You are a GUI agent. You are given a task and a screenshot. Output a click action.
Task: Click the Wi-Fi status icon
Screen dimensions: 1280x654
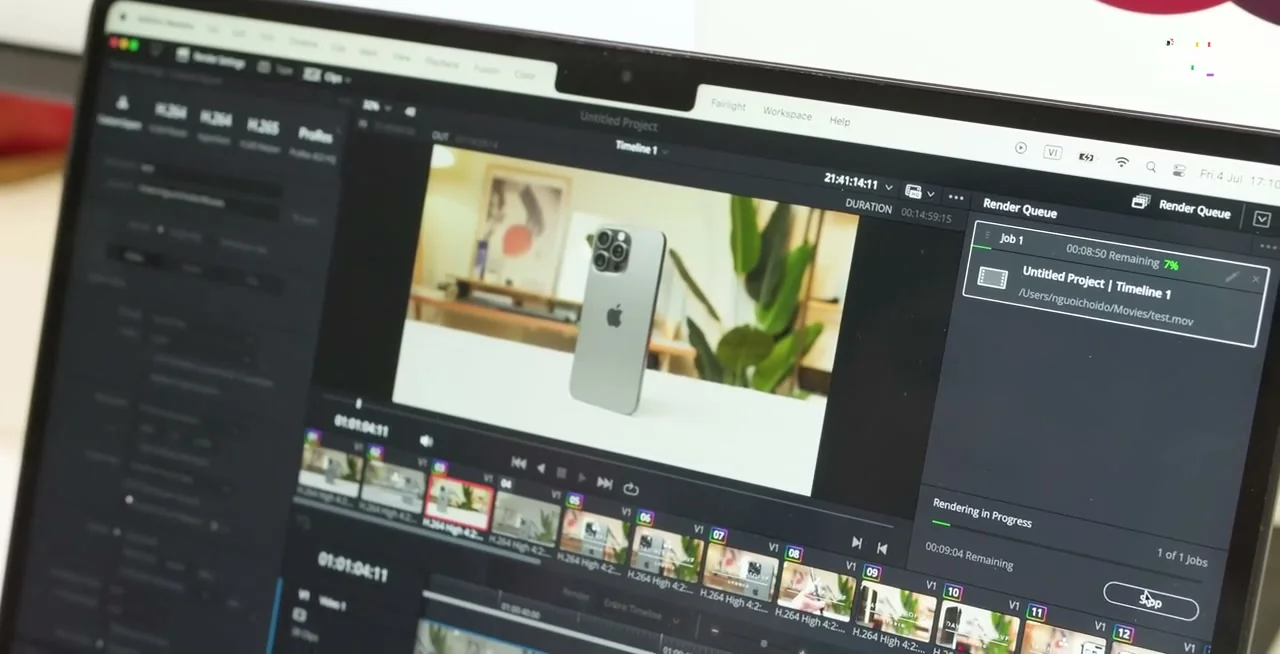click(x=1122, y=161)
